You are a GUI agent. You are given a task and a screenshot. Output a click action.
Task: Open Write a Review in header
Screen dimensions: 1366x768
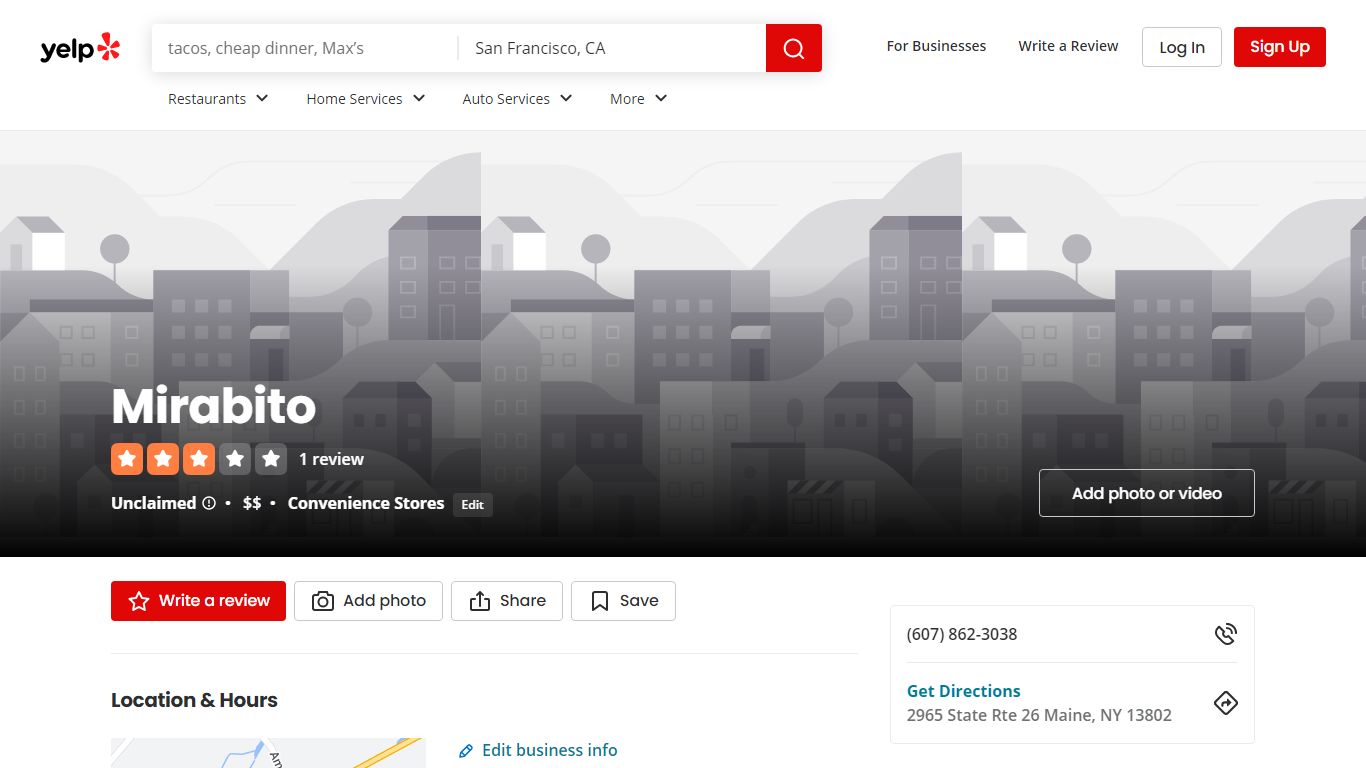(1068, 46)
